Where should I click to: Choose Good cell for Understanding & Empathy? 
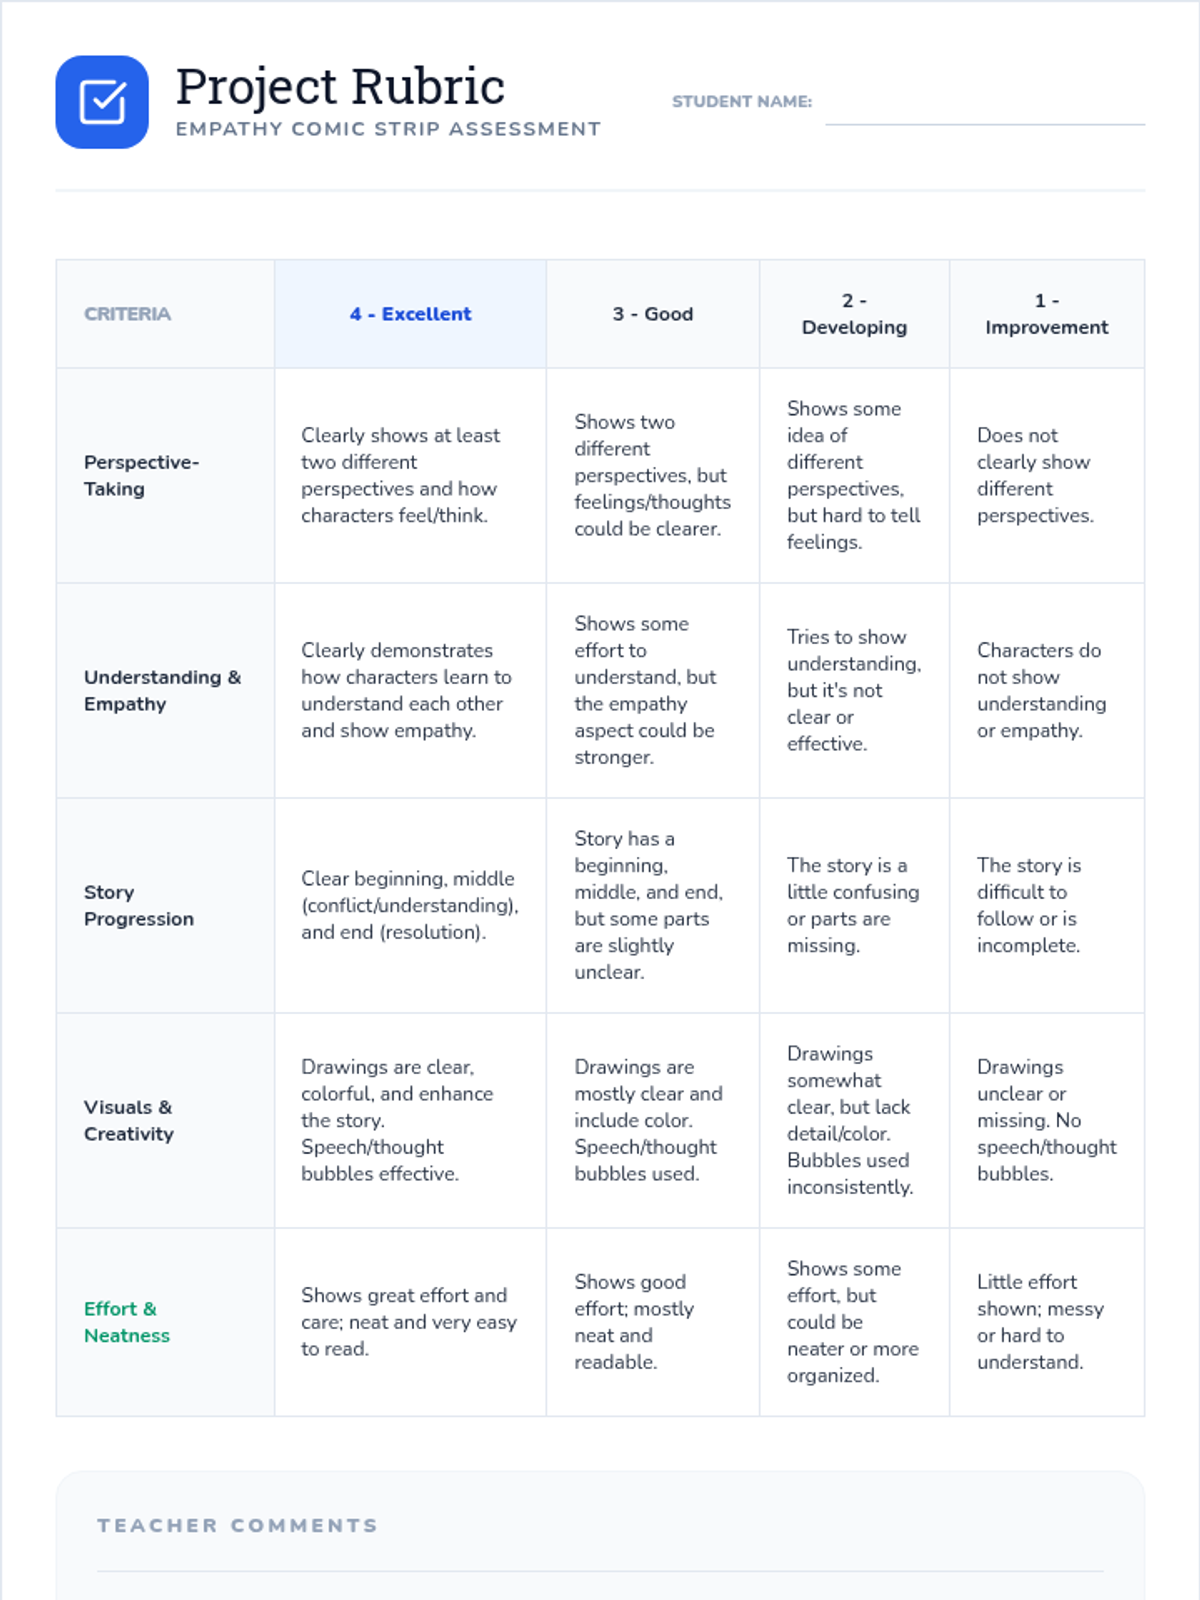tap(652, 690)
